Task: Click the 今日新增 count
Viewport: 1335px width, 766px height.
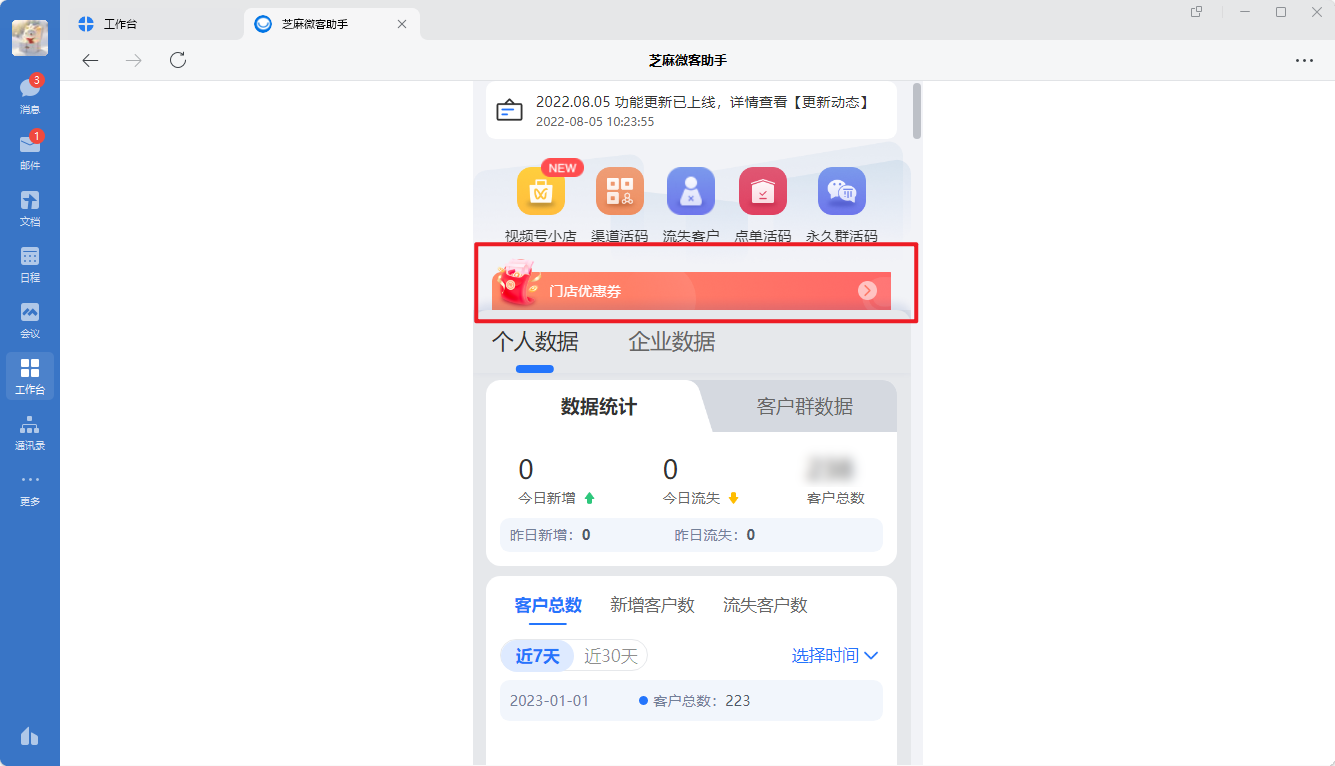Action: (526, 469)
